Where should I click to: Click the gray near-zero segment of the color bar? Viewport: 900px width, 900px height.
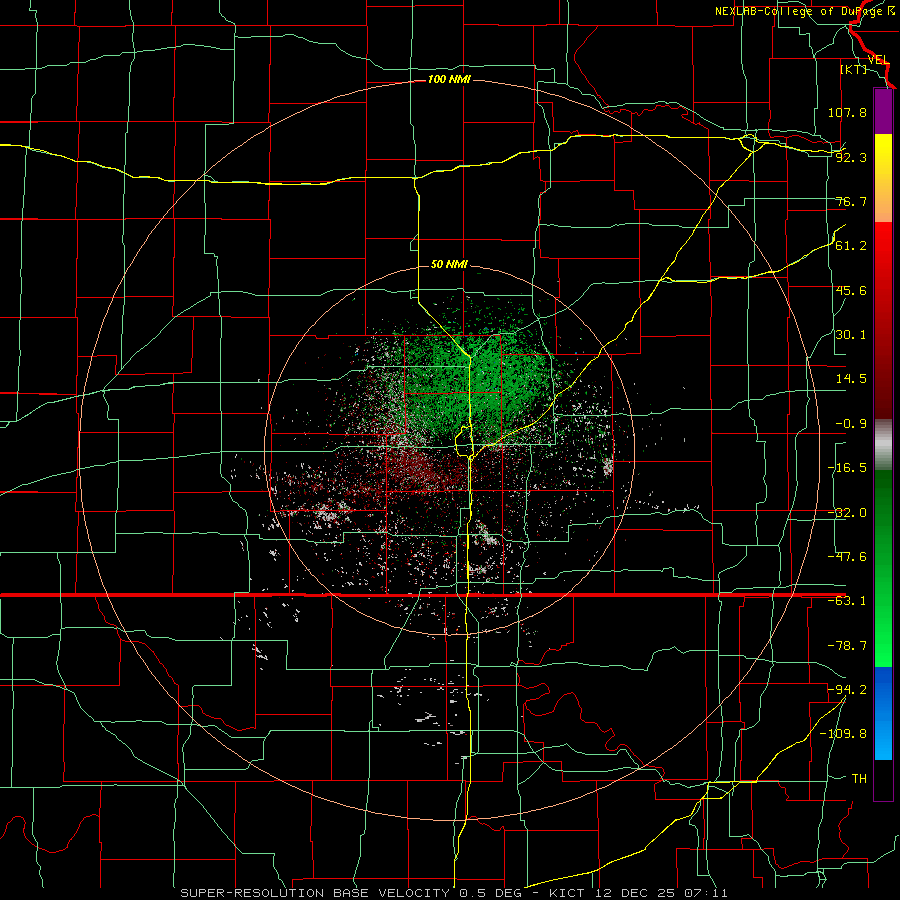883,445
